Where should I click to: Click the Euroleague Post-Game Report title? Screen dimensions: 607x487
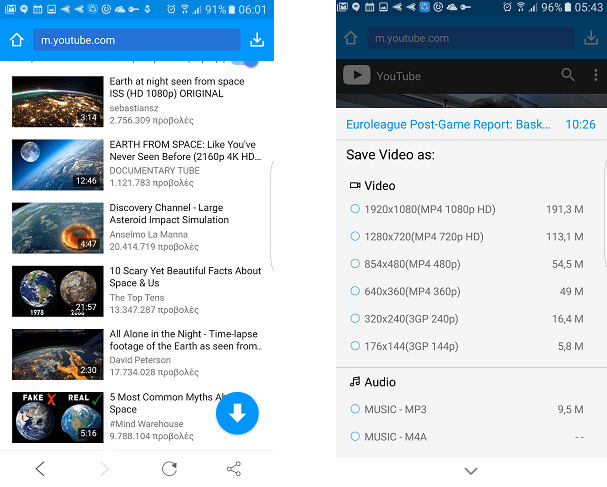pos(448,124)
